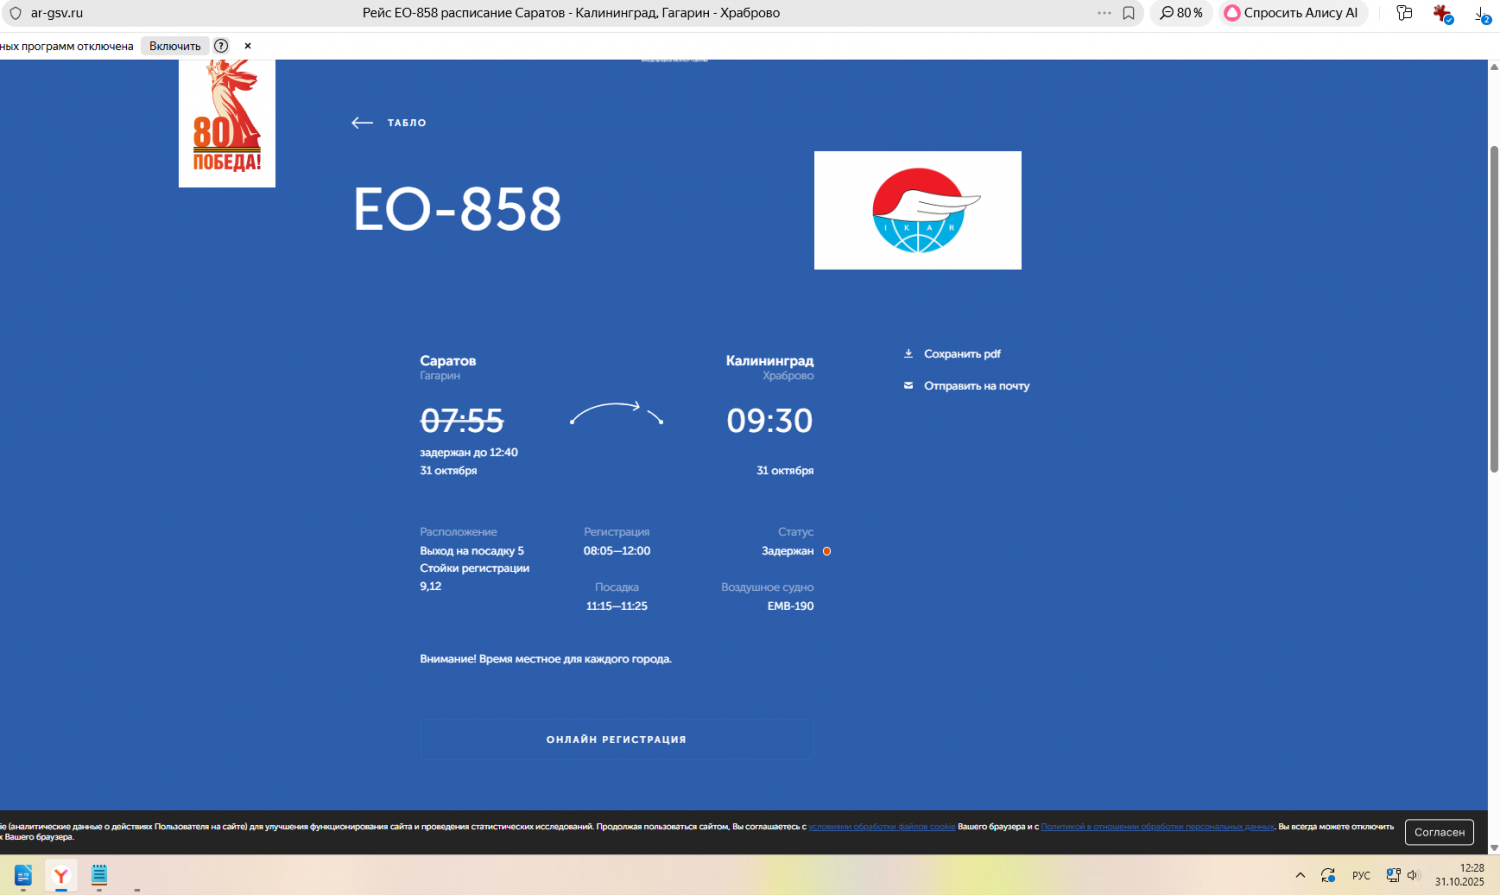Viewport: 1500px width, 895px height.
Task: Click the site protection shield icon
Action: [15, 13]
